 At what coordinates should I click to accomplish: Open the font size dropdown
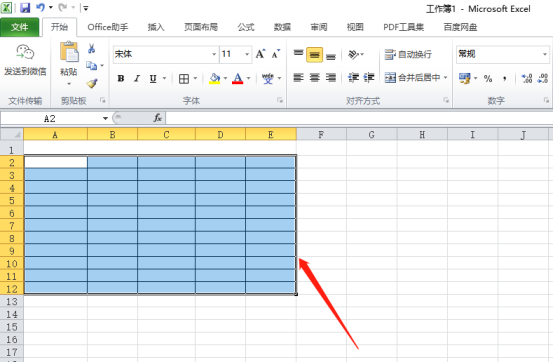(x=247, y=54)
